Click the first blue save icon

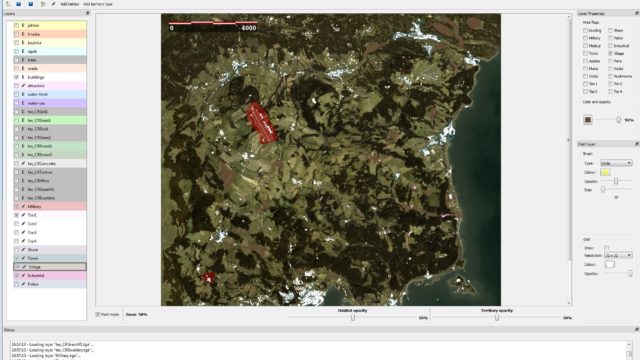pyautogui.click(x=19, y=4)
